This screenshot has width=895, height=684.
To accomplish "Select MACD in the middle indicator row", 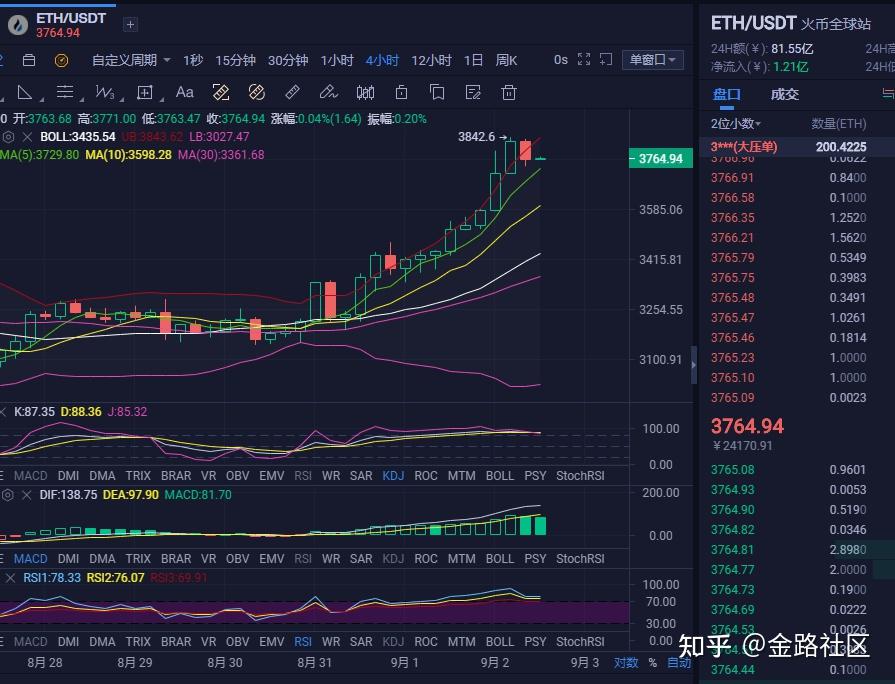I will (x=30, y=558).
